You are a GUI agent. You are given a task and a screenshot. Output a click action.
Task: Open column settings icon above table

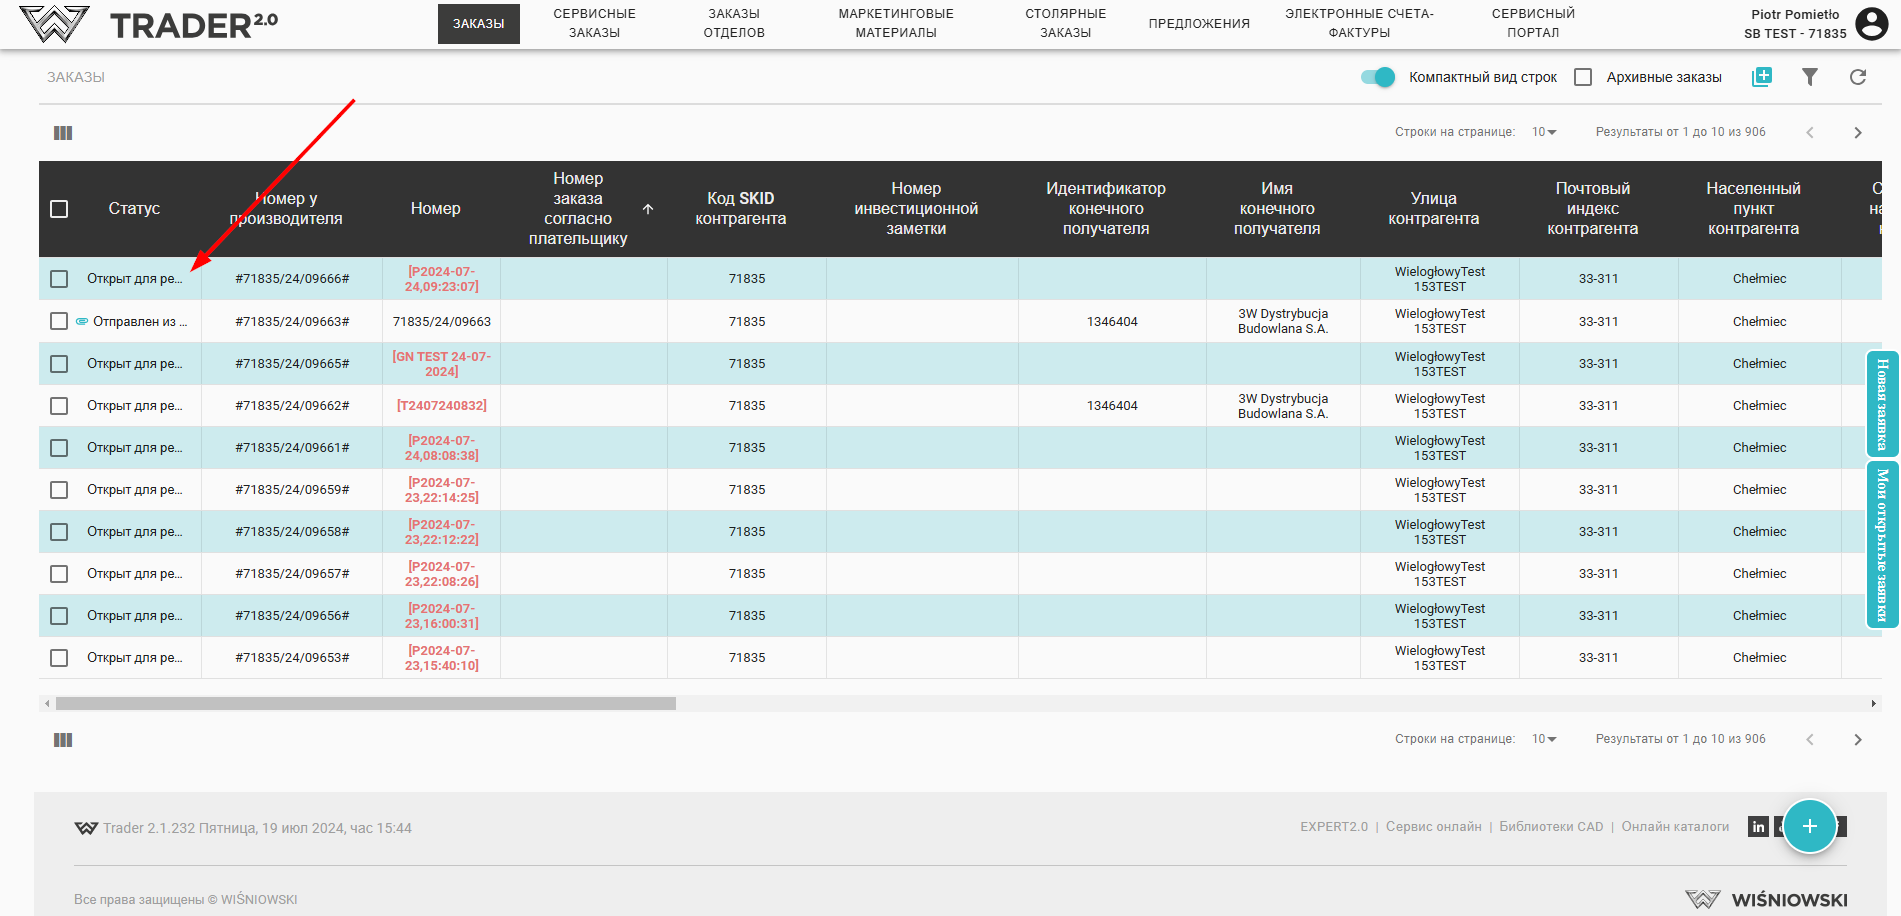coord(63,133)
